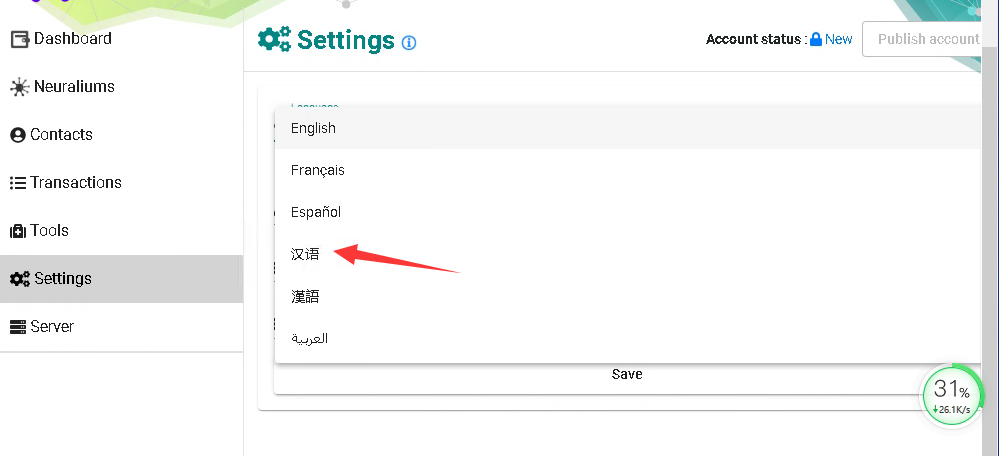Open the Tools section
Image resolution: width=999 pixels, height=456 pixels.
pos(121,231)
